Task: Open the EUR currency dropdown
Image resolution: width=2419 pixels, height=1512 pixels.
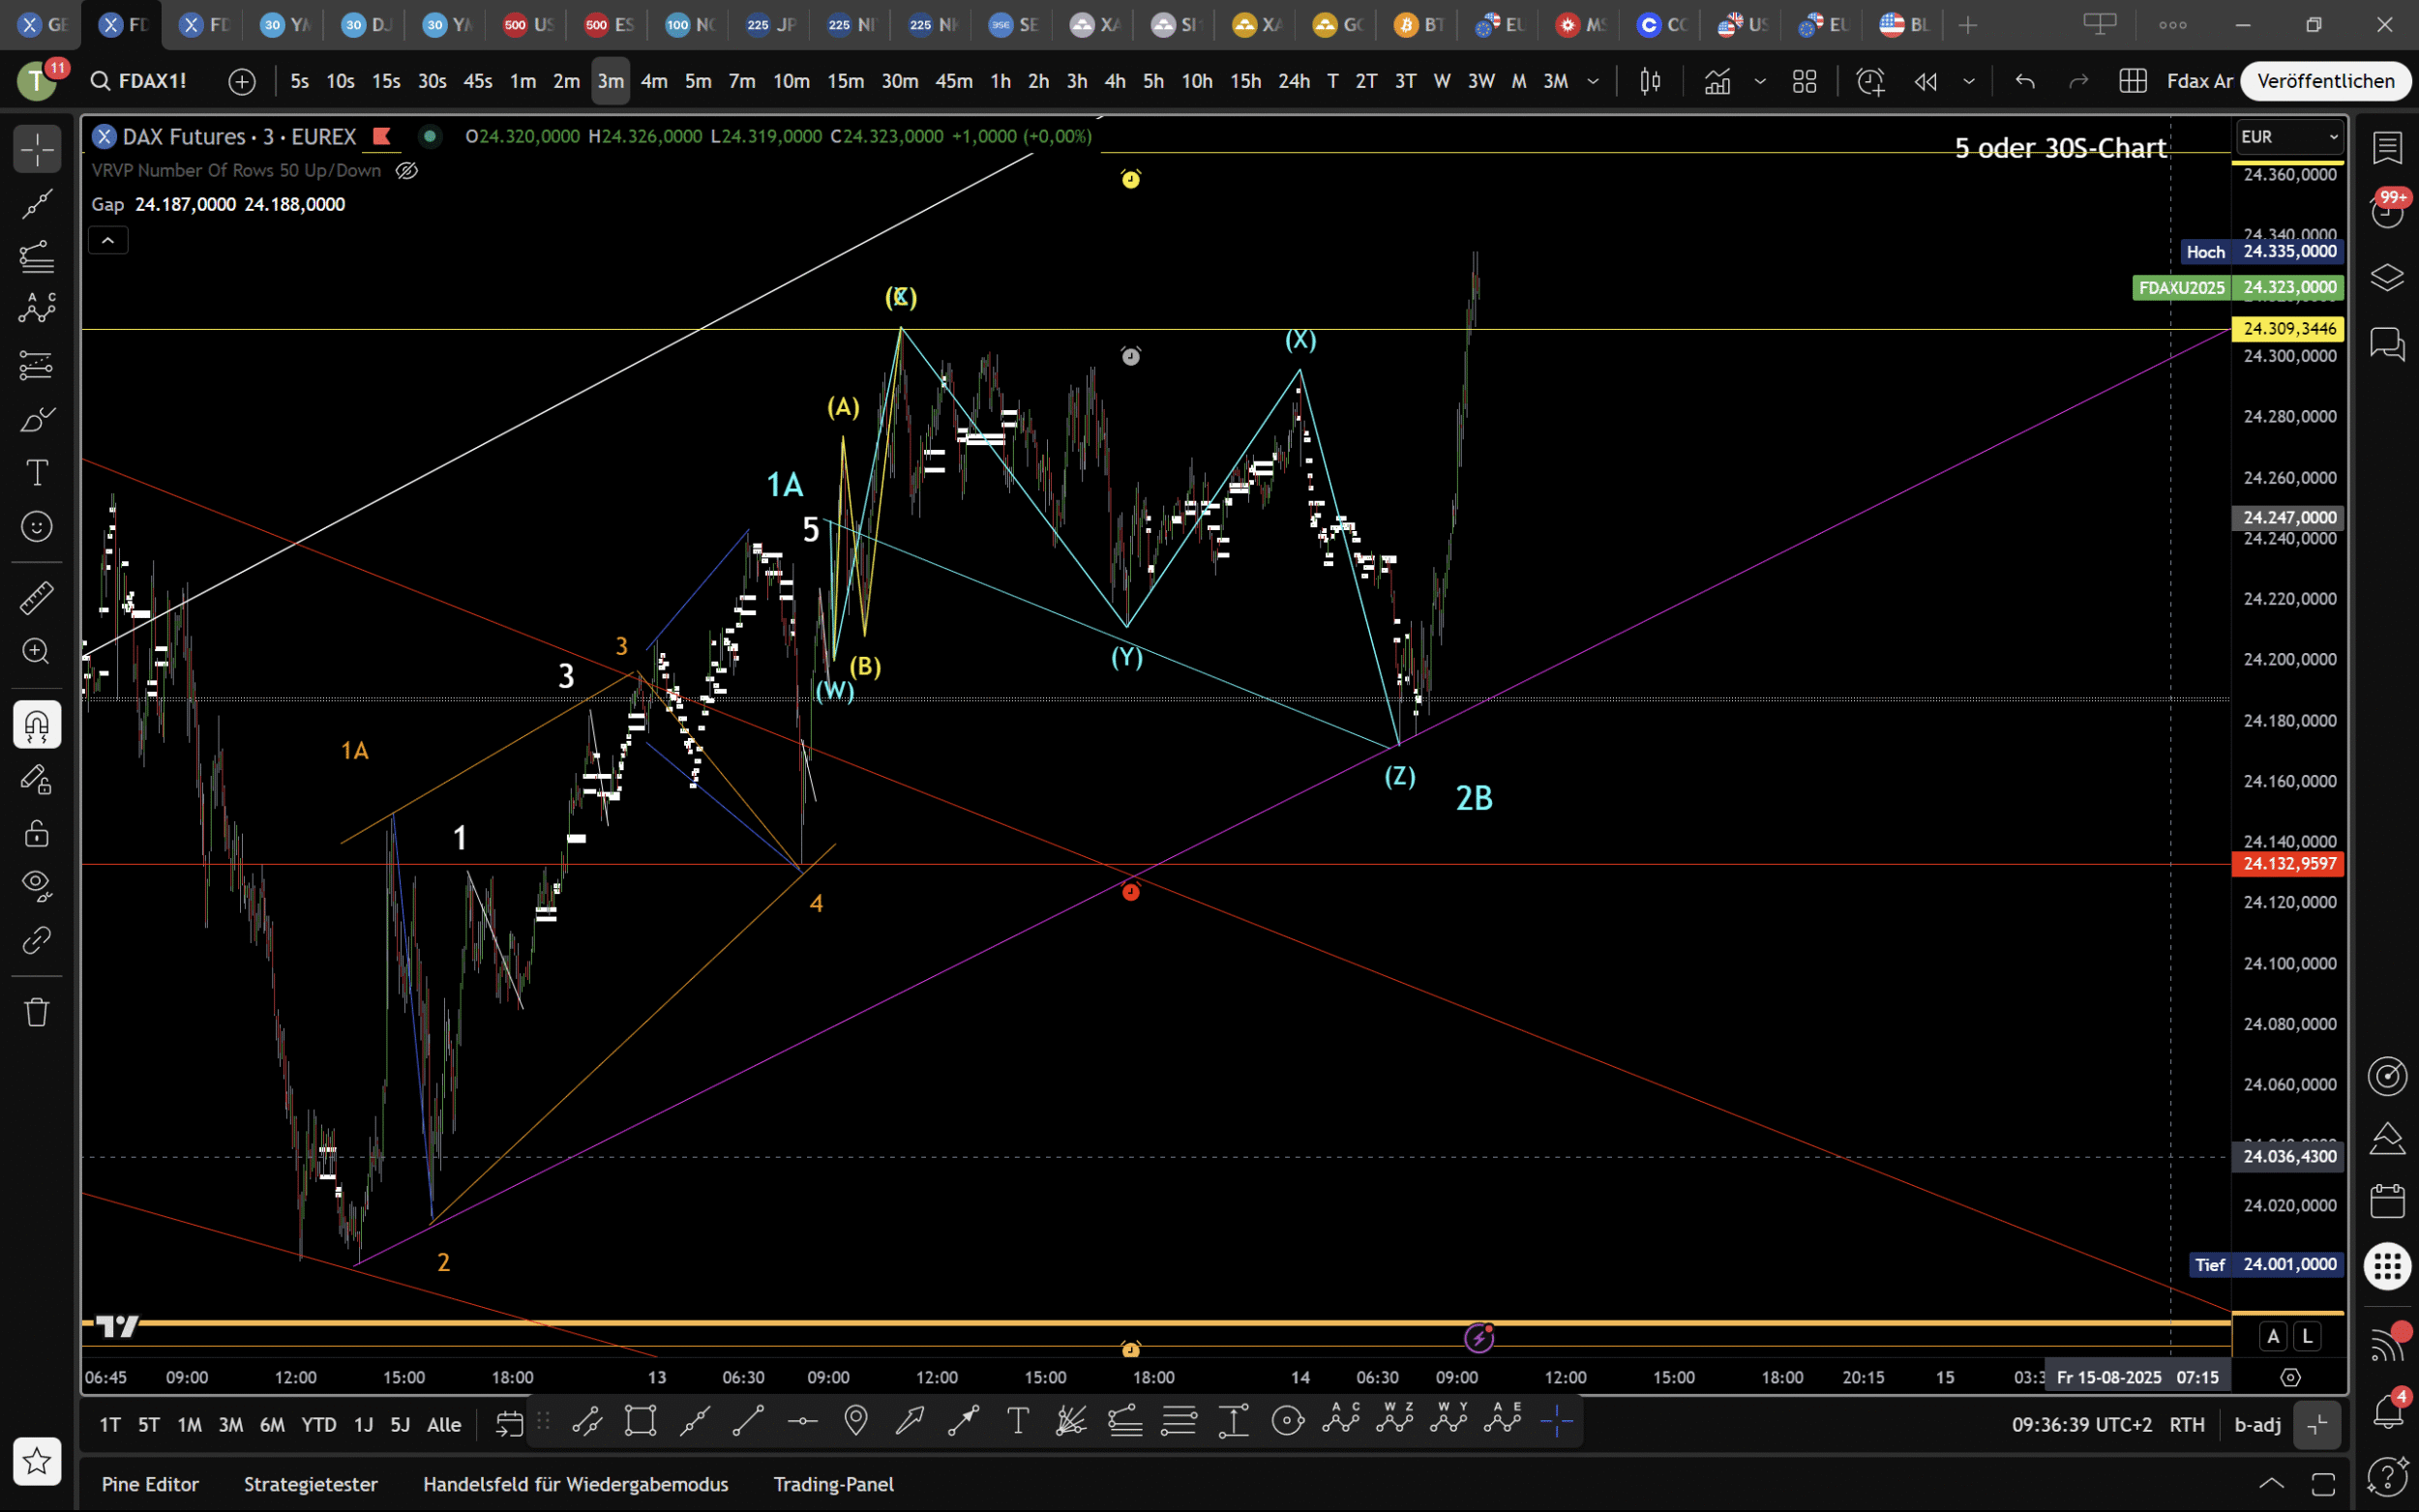Action: pos(2288,136)
